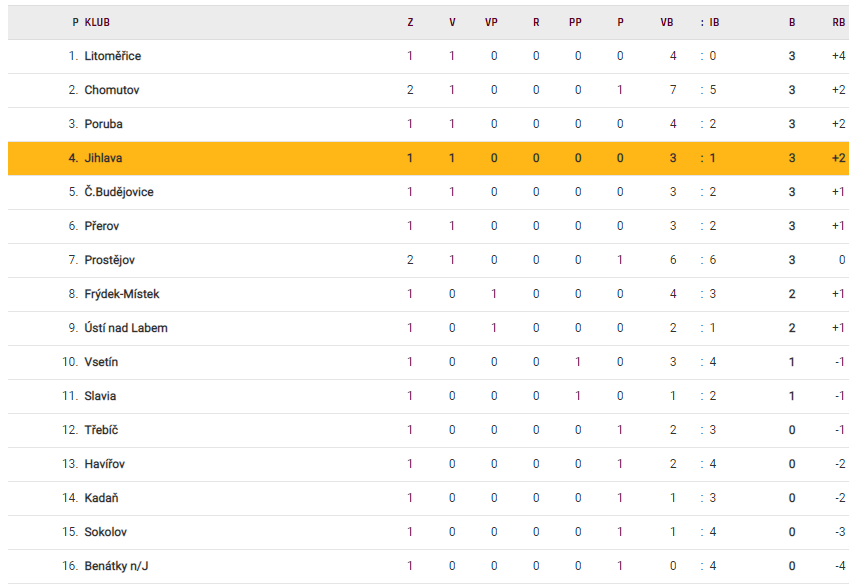This screenshot has width=858, height=587.
Task: Click the PP column header
Action: tap(575, 22)
